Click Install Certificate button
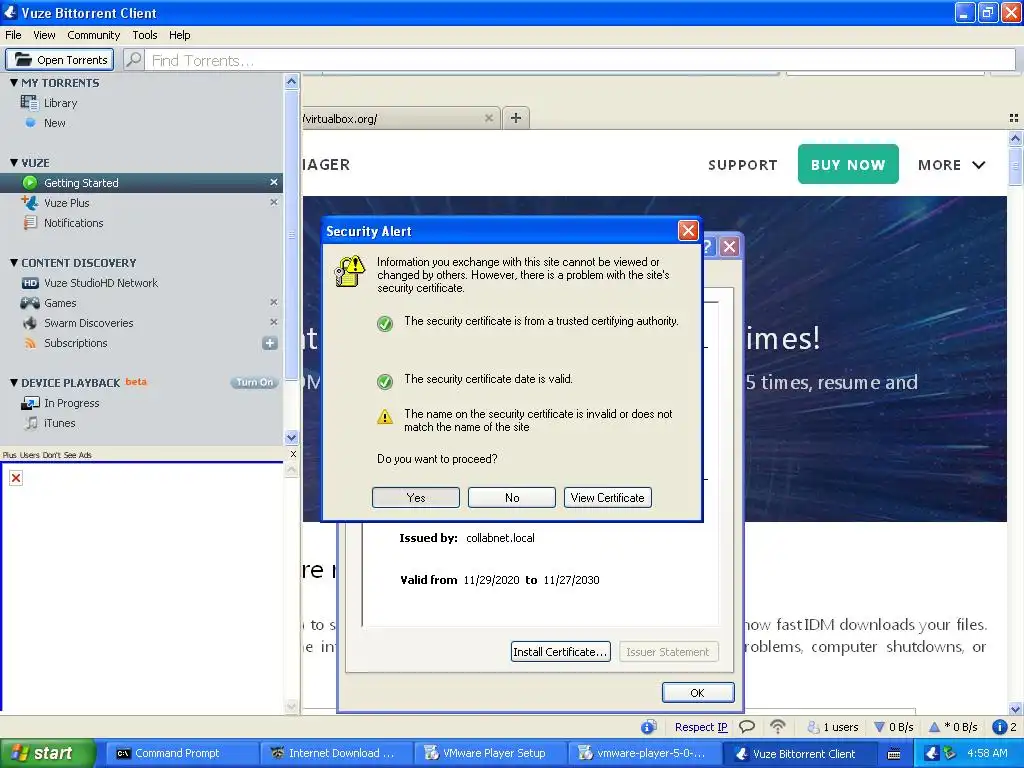1024x768 pixels. coord(560,652)
